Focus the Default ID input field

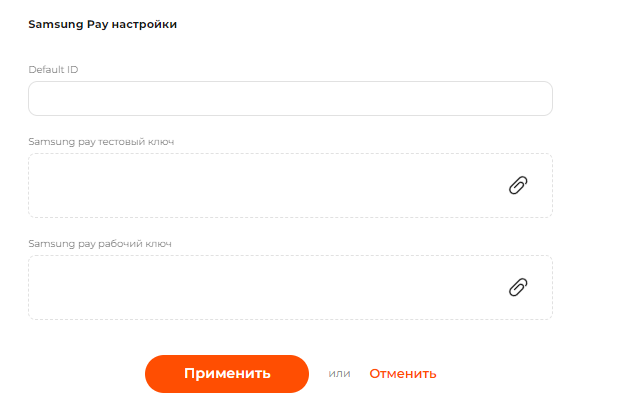[290, 99]
